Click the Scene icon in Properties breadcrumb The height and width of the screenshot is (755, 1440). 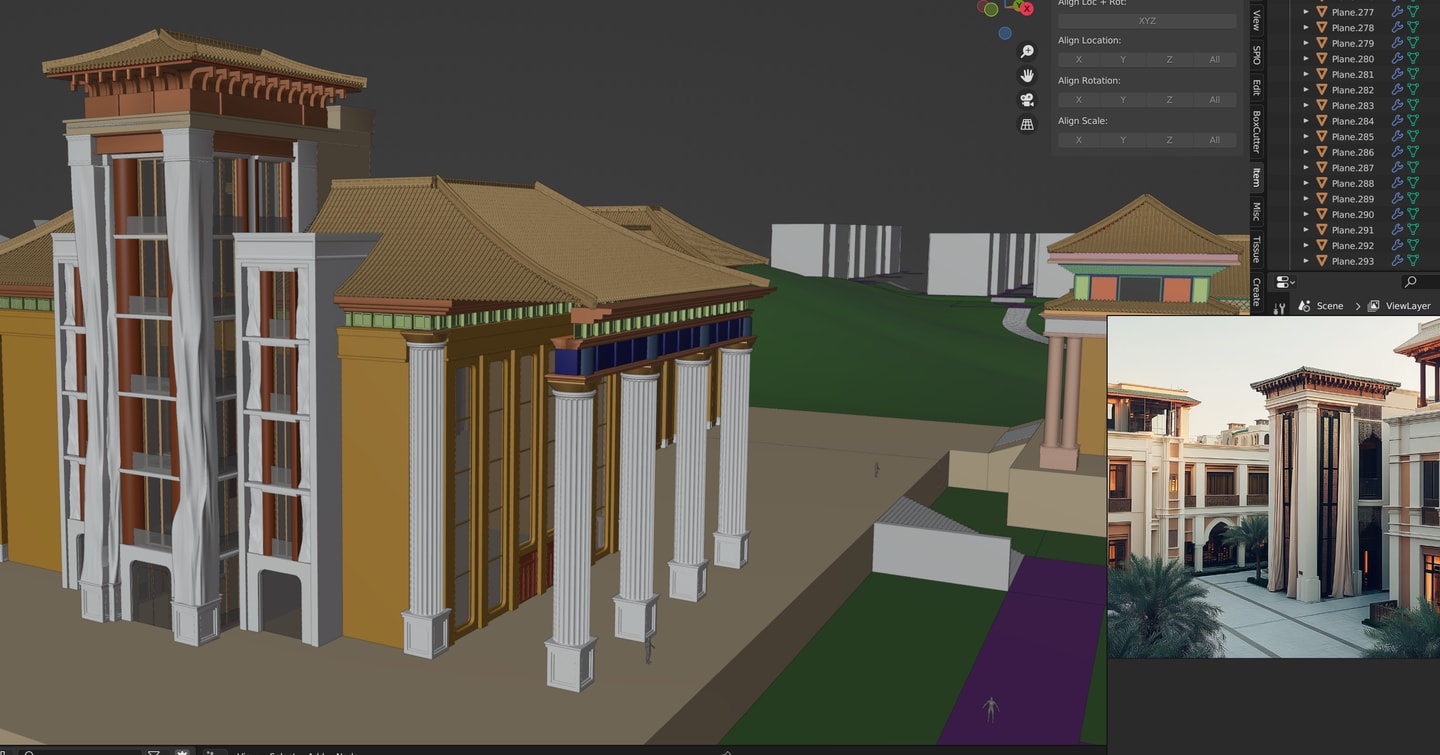click(x=1304, y=306)
